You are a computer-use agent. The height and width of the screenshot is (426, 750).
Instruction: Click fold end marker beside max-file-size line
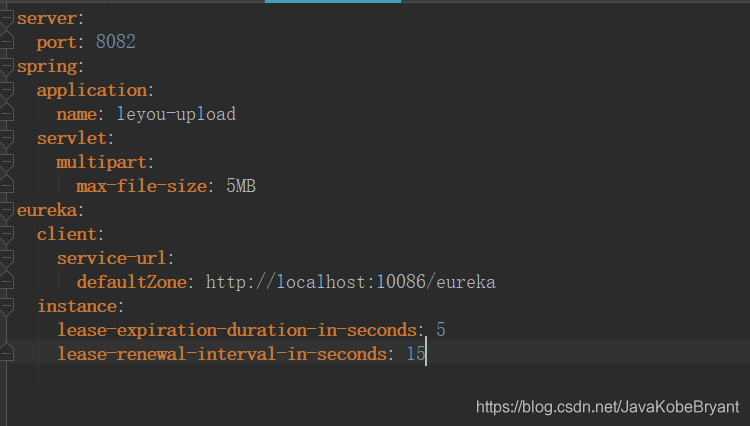6,185
